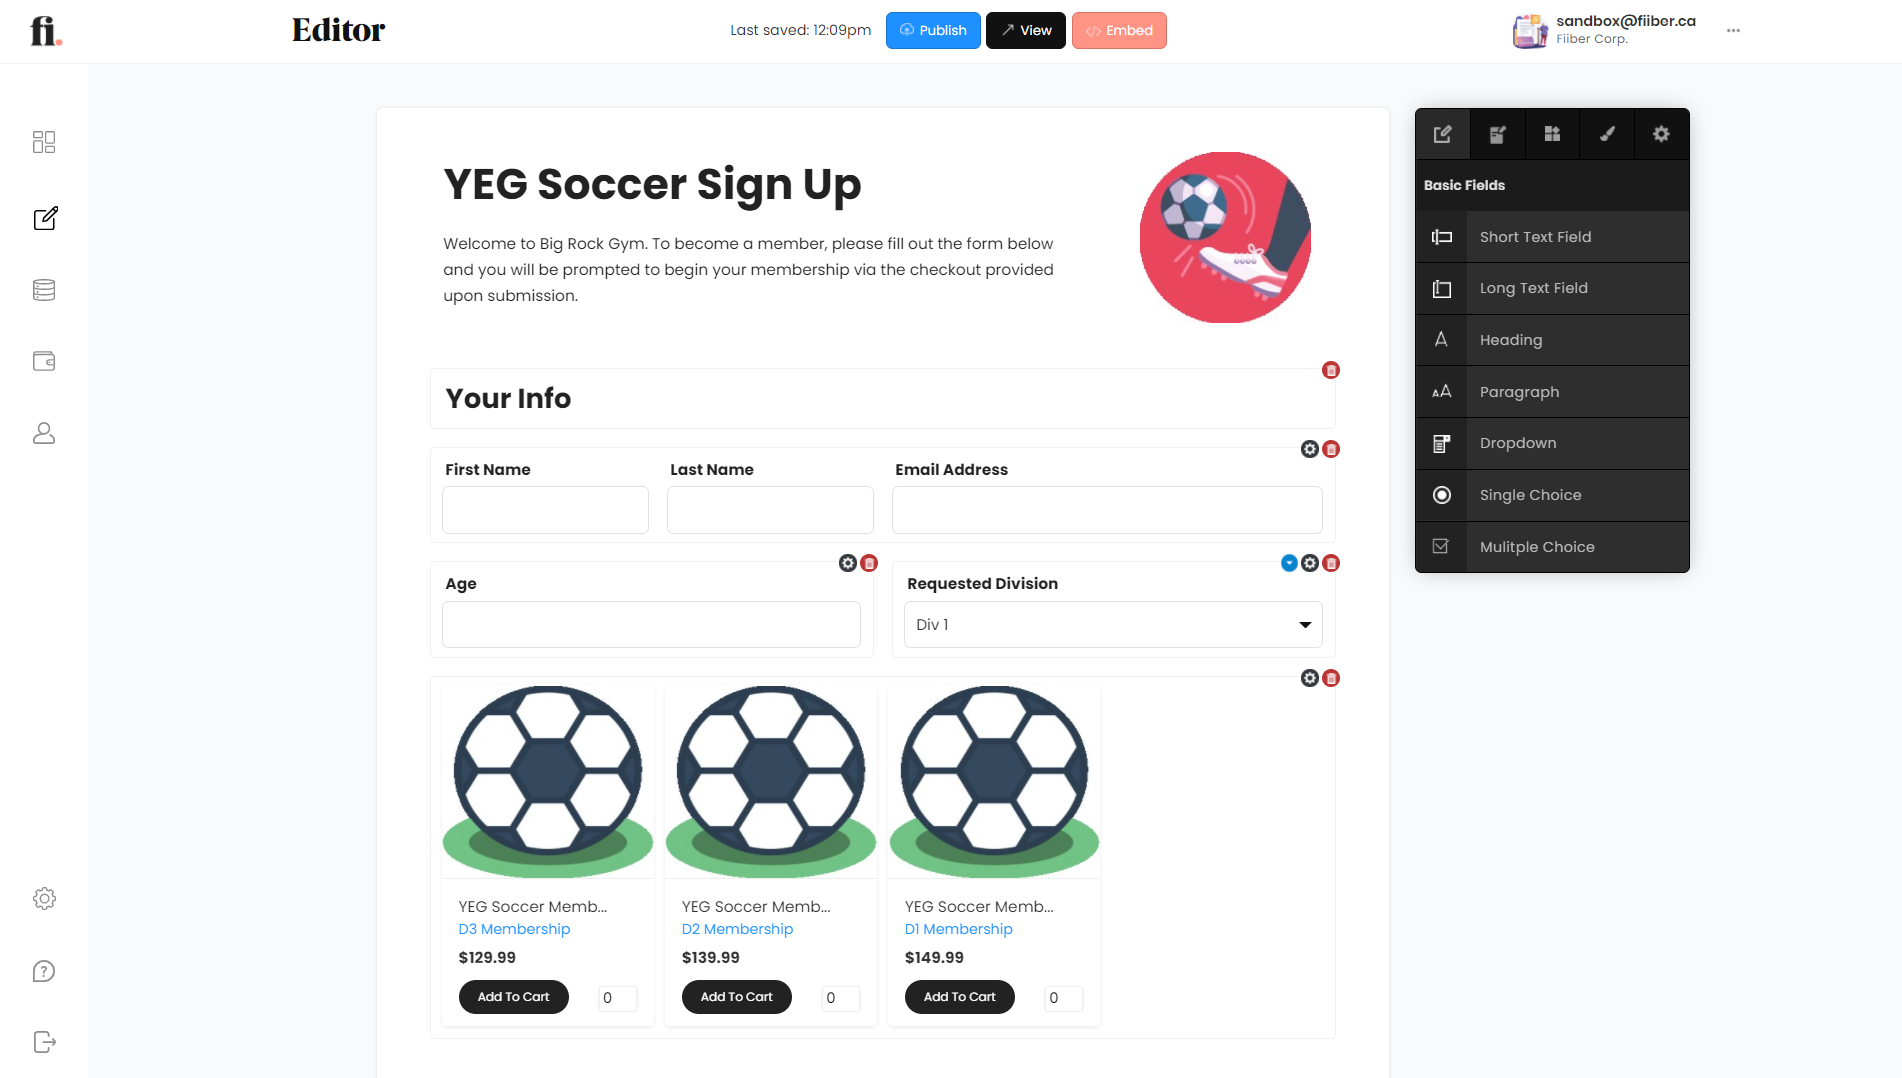Click blue arrow on Requested Division block
The width and height of the screenshot is (1902, 1078).
pos(1289,563)
